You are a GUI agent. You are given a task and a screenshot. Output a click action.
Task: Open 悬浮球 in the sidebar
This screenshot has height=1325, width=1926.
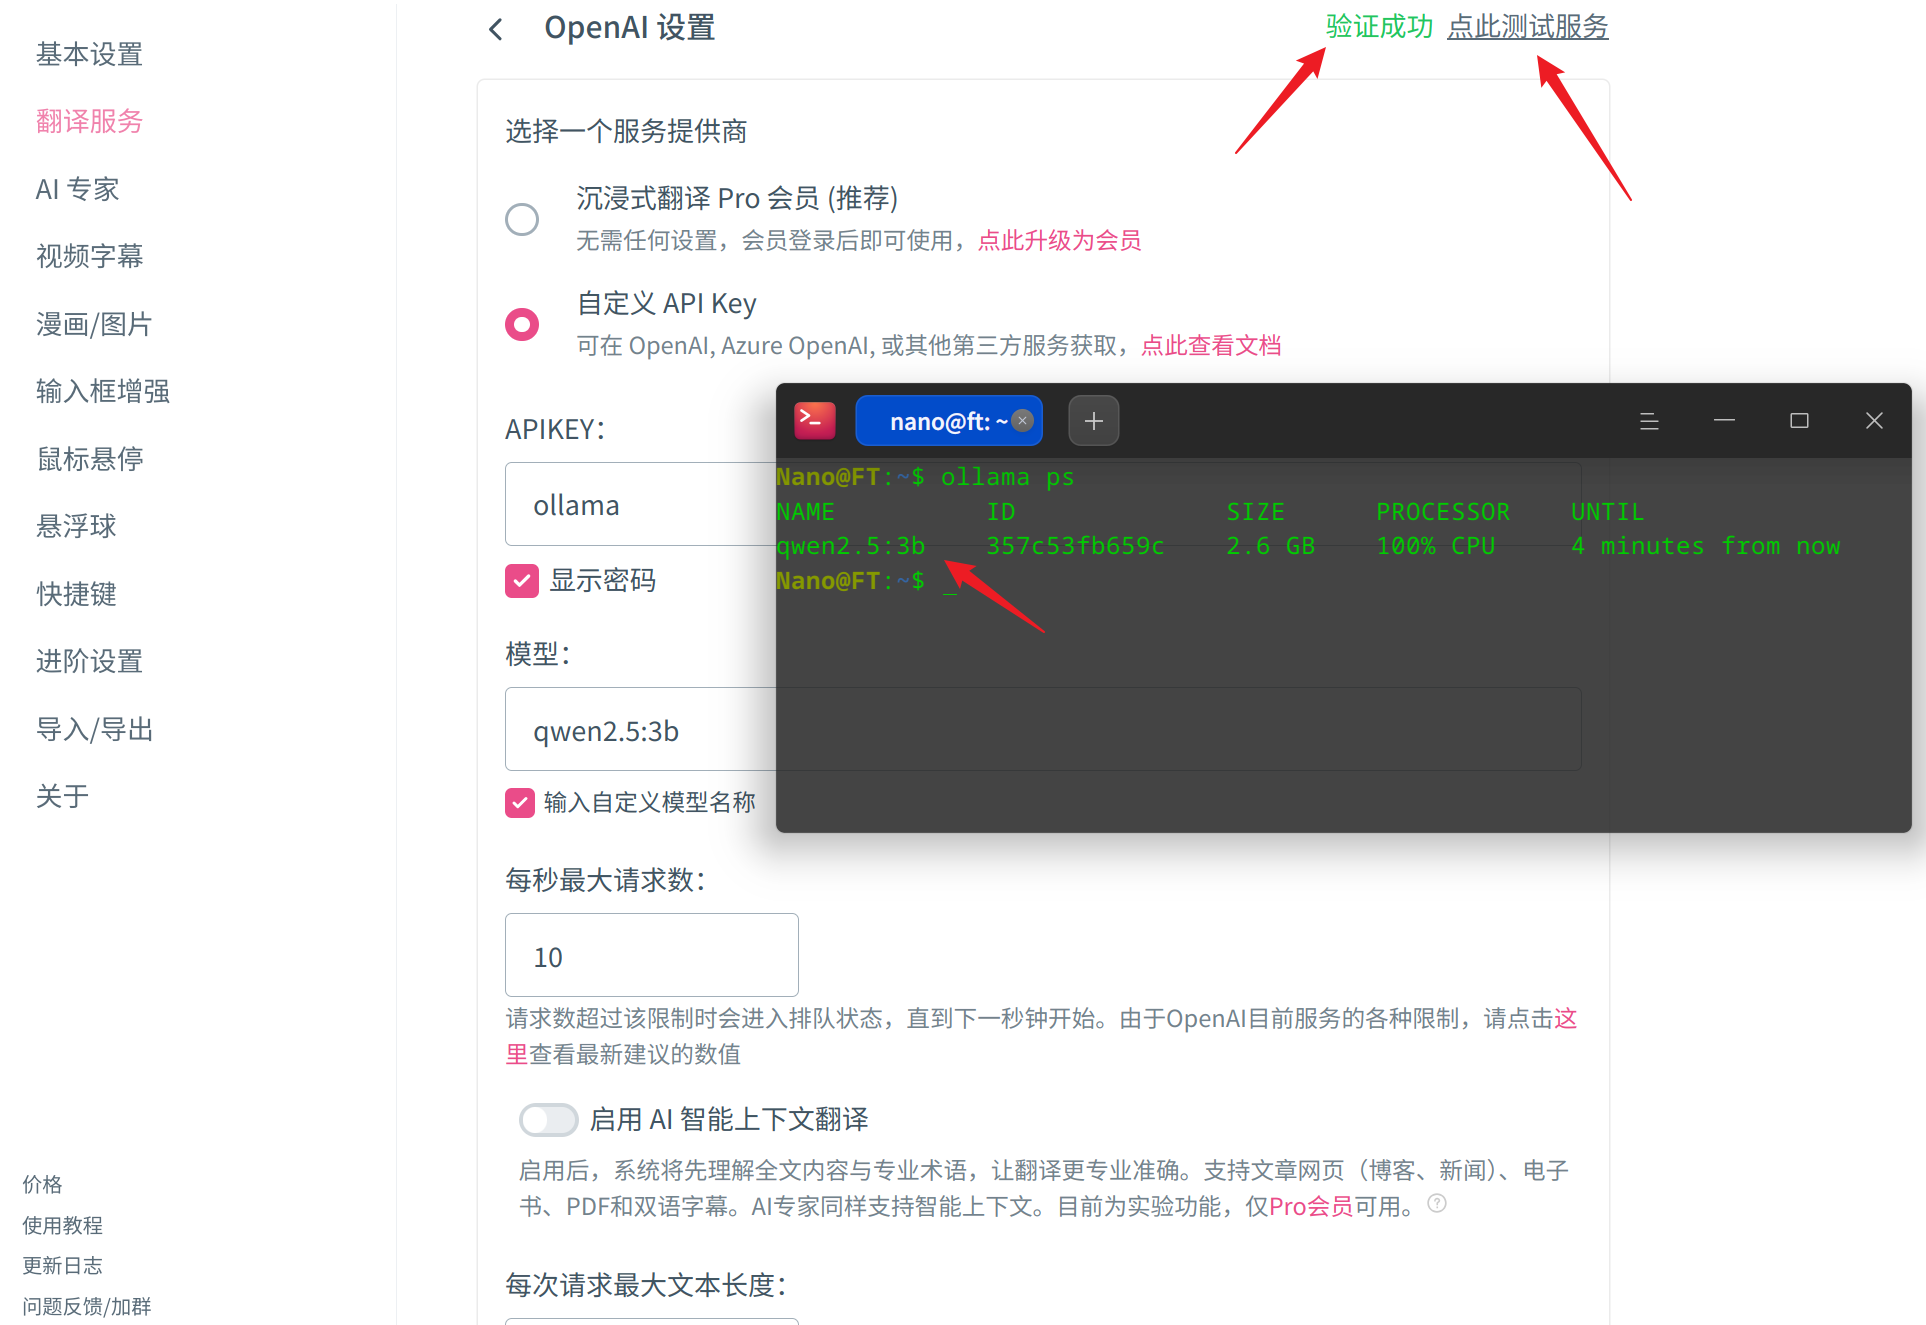[x=77, y=526]
